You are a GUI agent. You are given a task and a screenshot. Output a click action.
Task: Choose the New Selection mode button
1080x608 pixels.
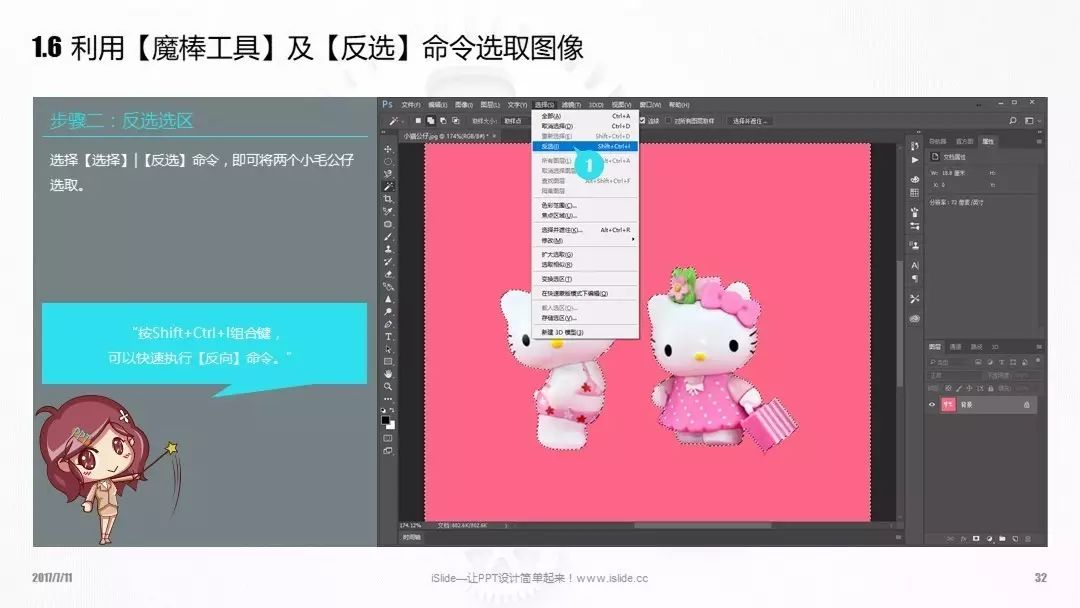pos(418,120)
